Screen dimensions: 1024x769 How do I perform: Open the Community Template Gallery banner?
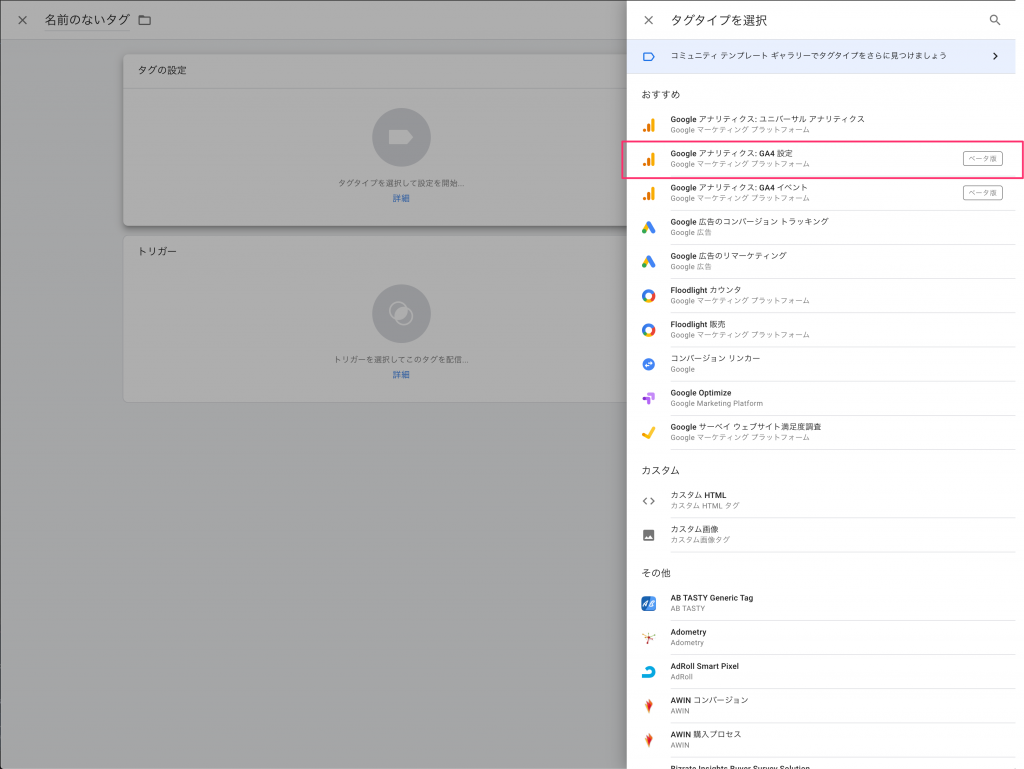pyautogui.click(x=821, y=56)
